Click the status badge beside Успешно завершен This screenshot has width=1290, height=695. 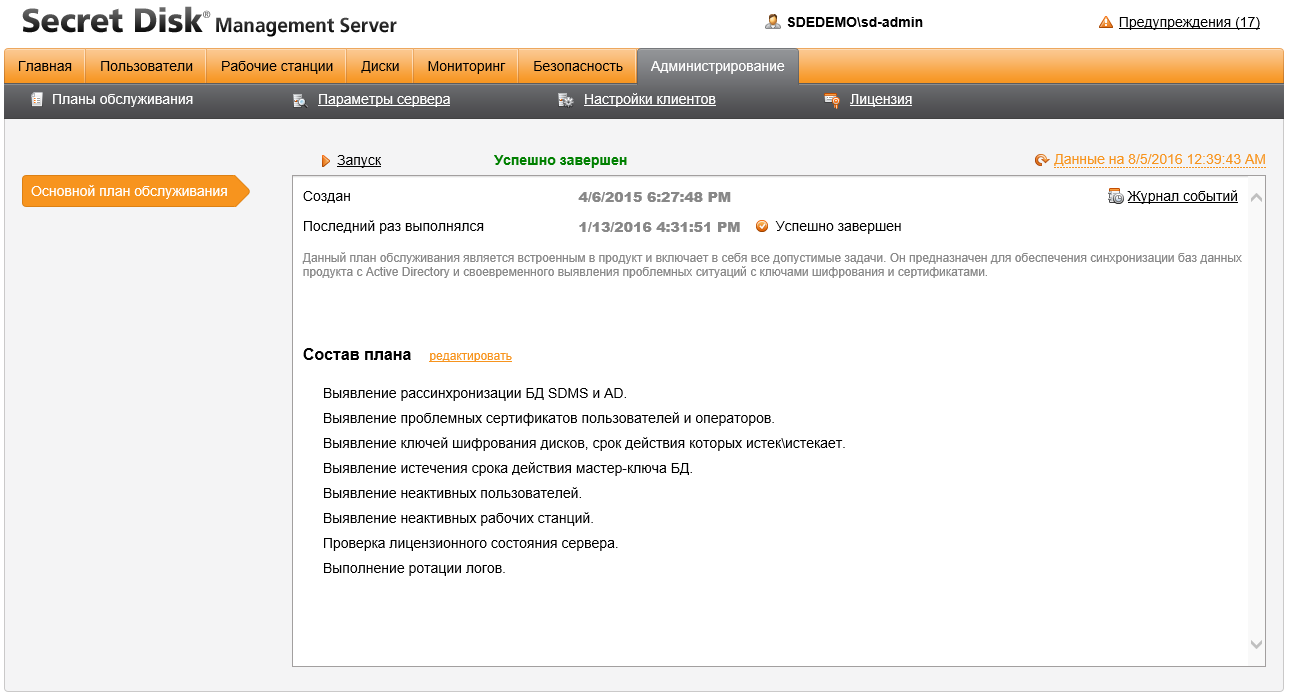(762, 226)
